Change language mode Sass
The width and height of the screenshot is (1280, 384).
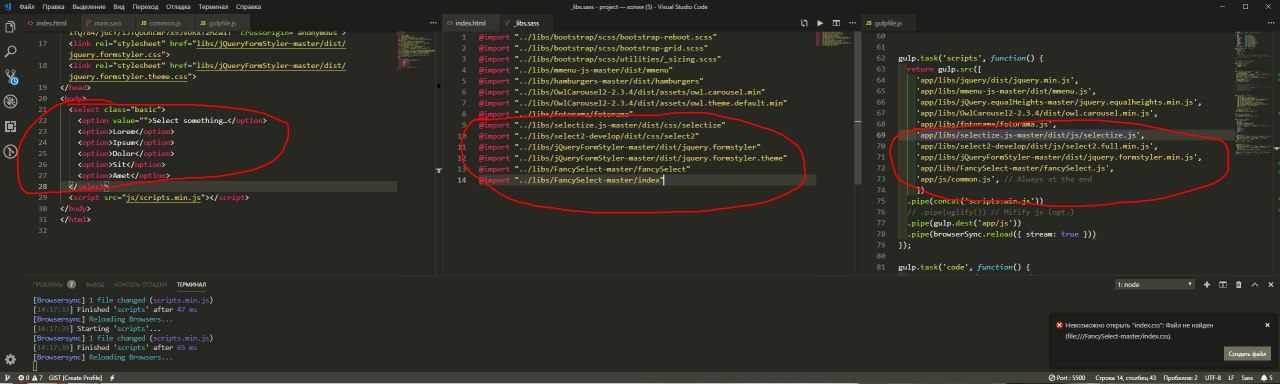(1247, 378)
